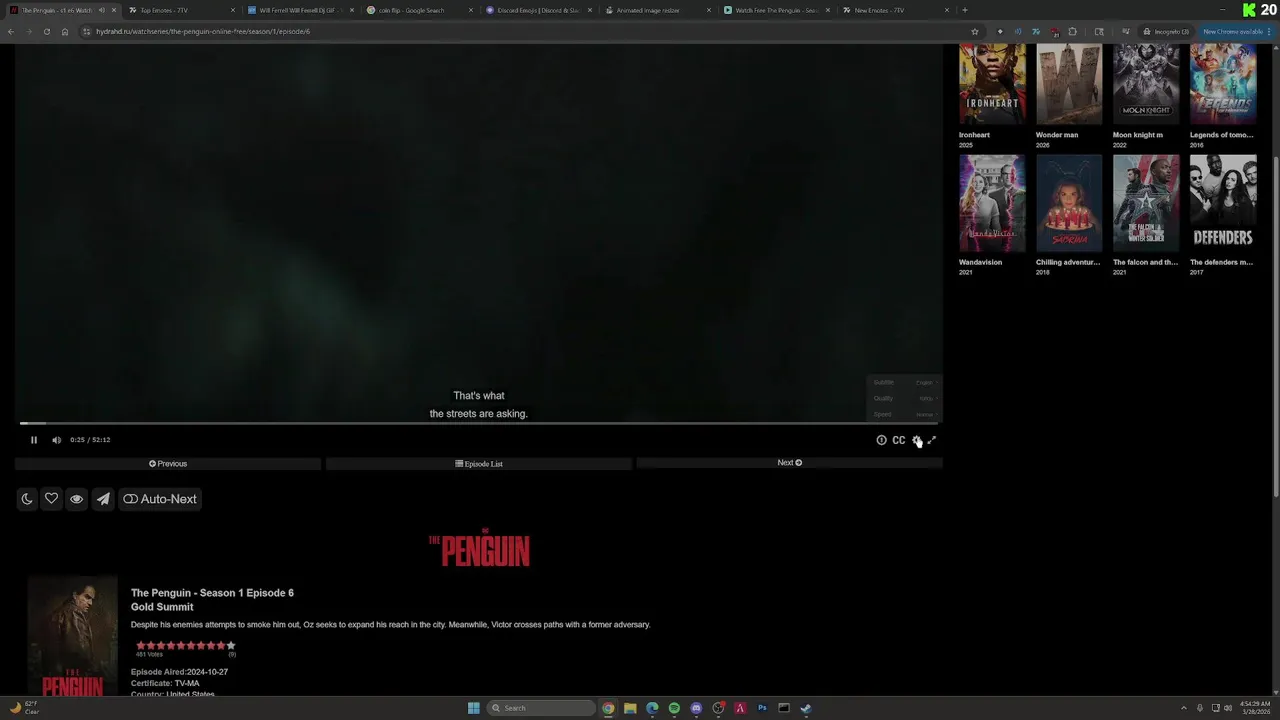Screen dimensions: 1280x720
Task: Show hidden system tray icons
Action: coord(1184,708)
